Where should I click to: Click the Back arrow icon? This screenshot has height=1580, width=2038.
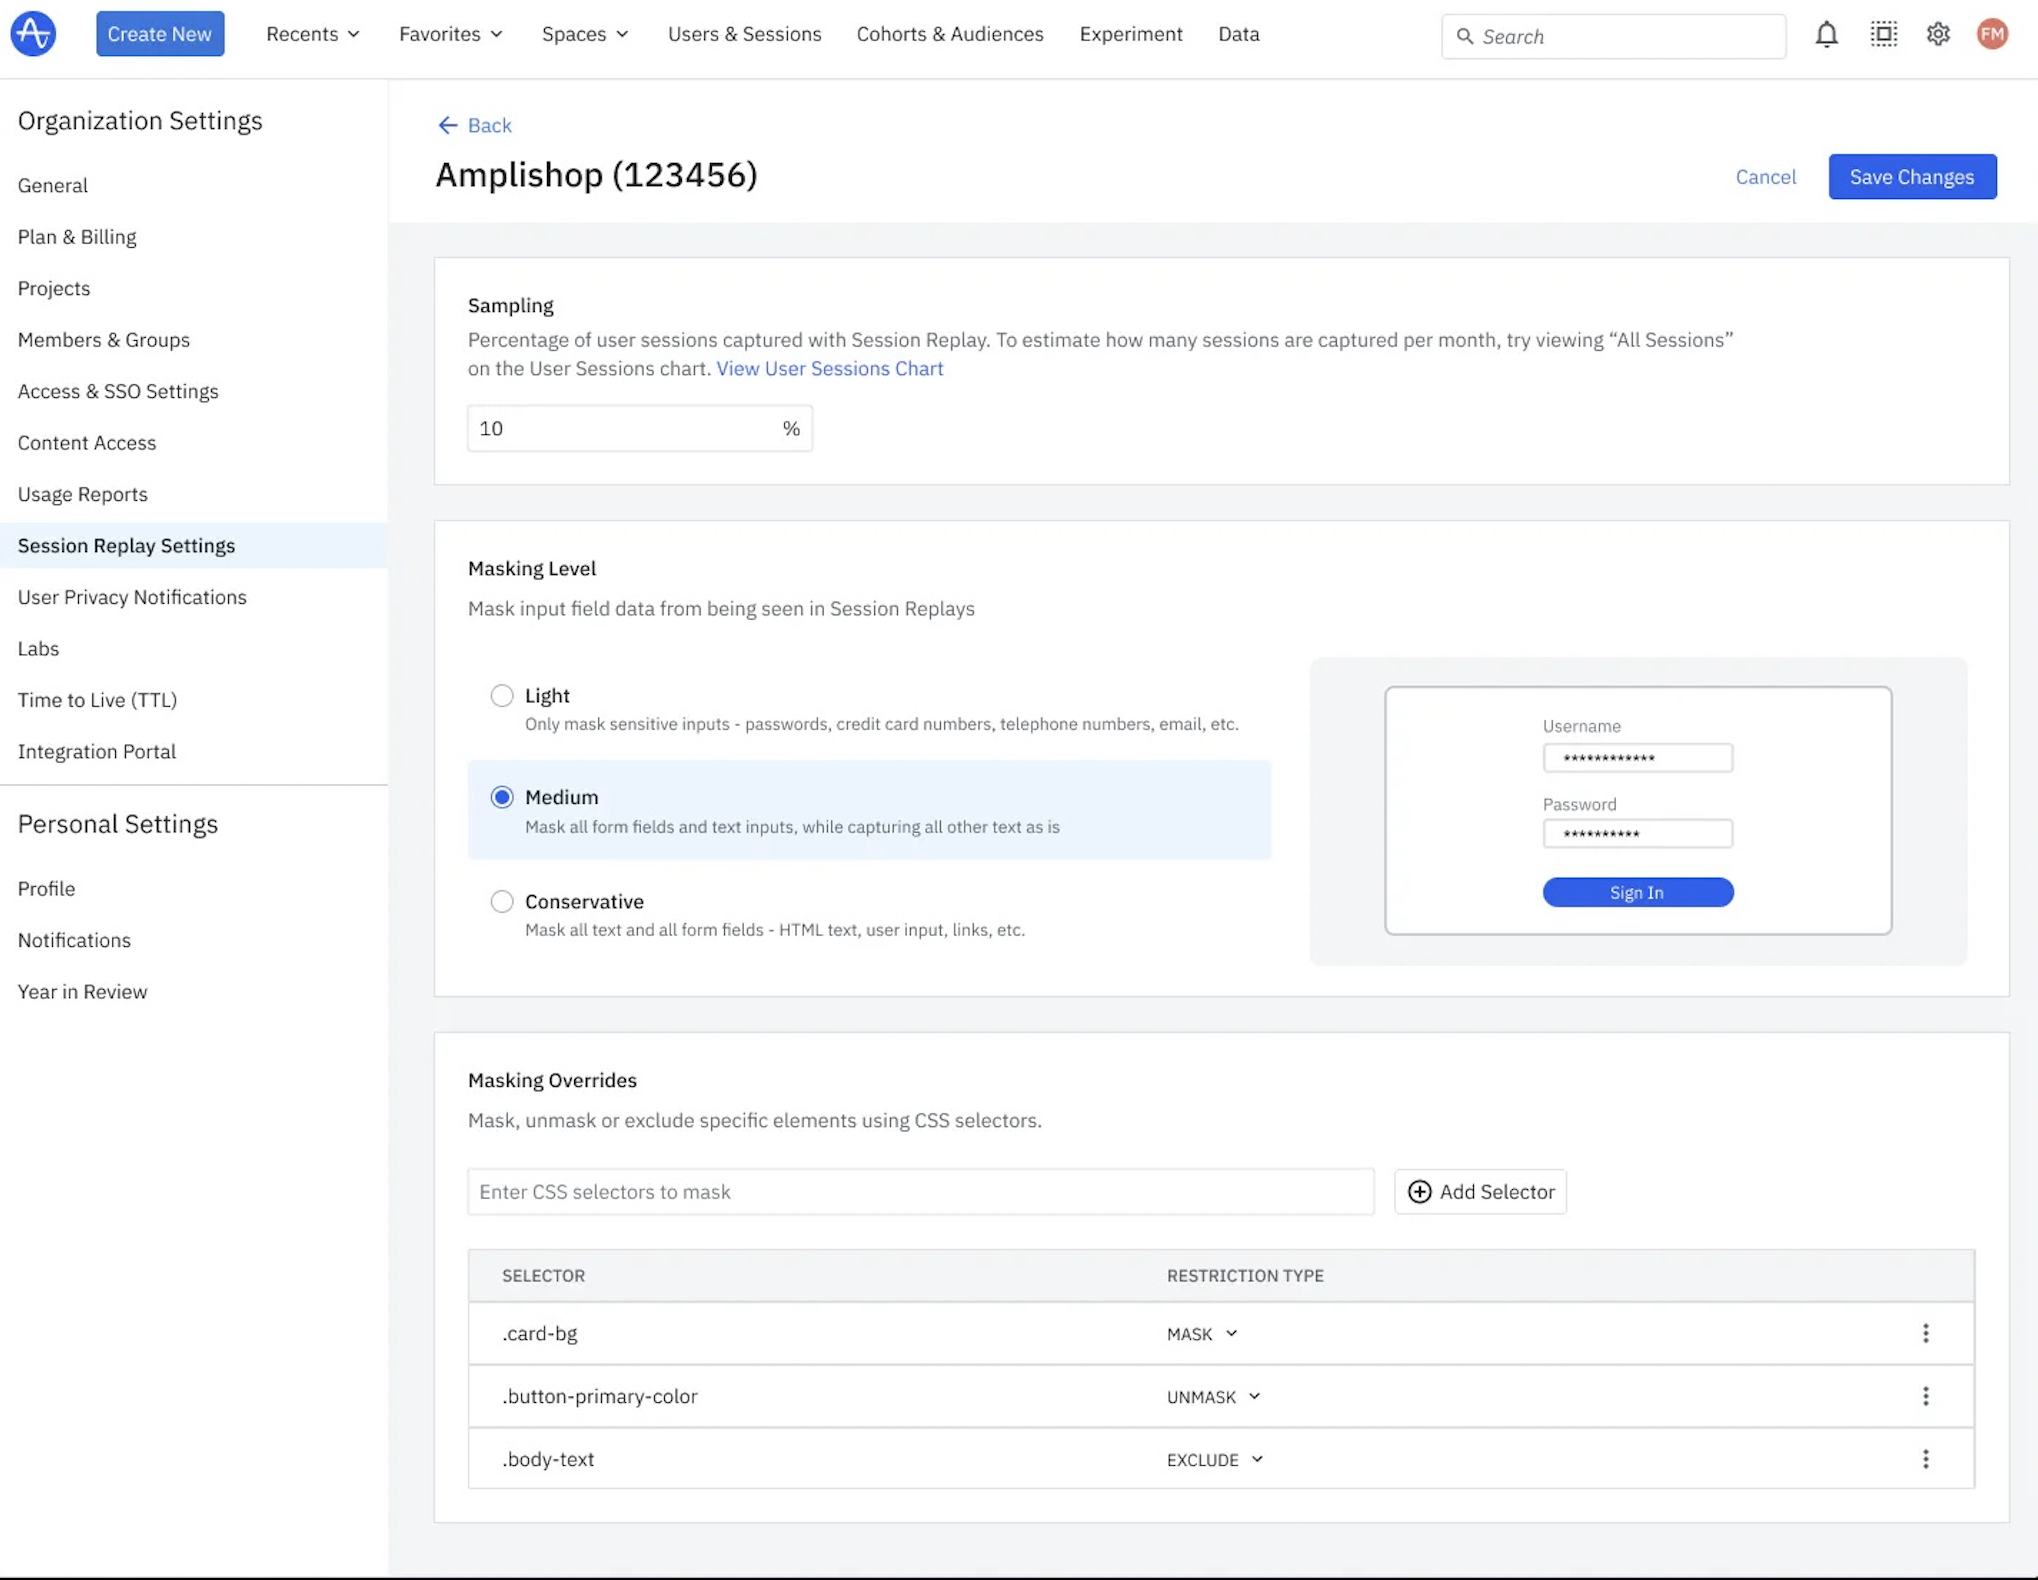[447, 125]
